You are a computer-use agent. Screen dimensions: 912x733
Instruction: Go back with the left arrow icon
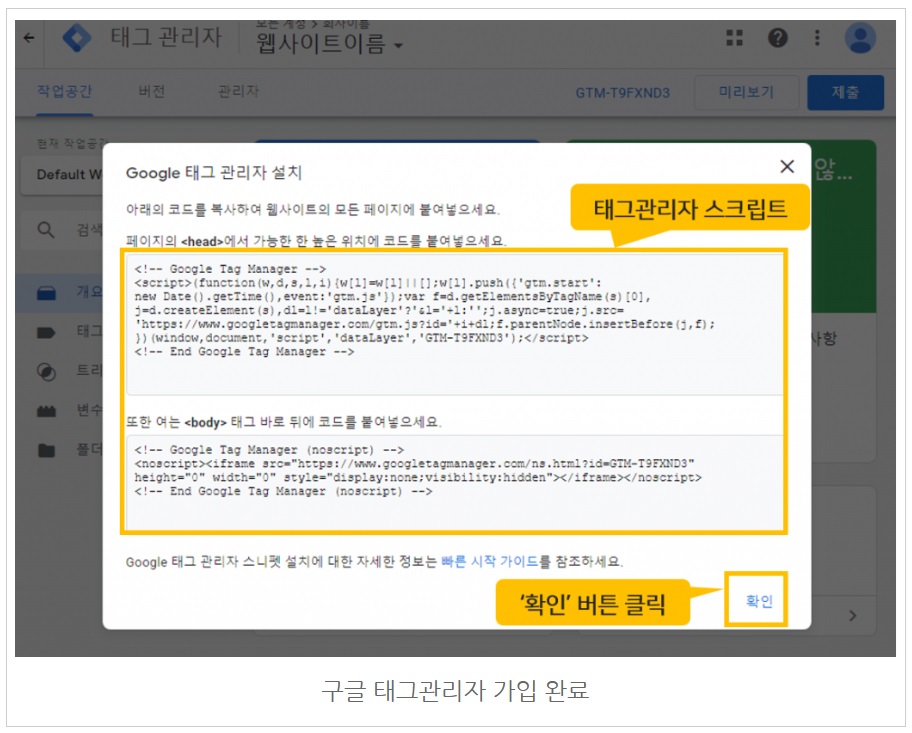(28, 38)
